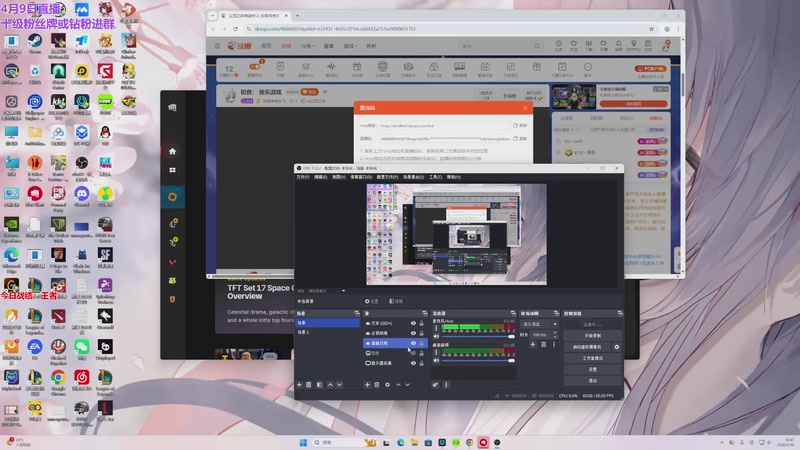Viewport: 800px width, 450px height.
Task: Open scene filters icon in Scenes toolbar
Action: pos(319,385)
